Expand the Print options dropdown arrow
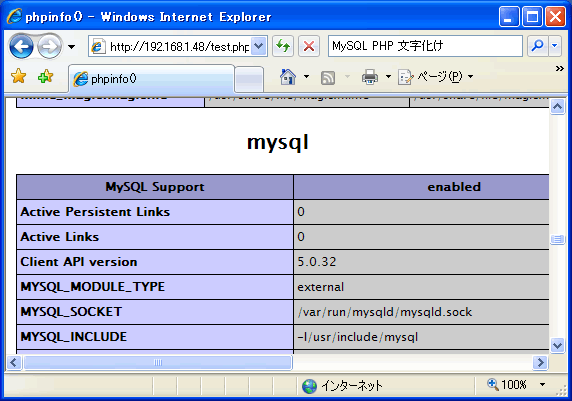Image resolution: width=572 pixels, height=401 pixels. 388,77
